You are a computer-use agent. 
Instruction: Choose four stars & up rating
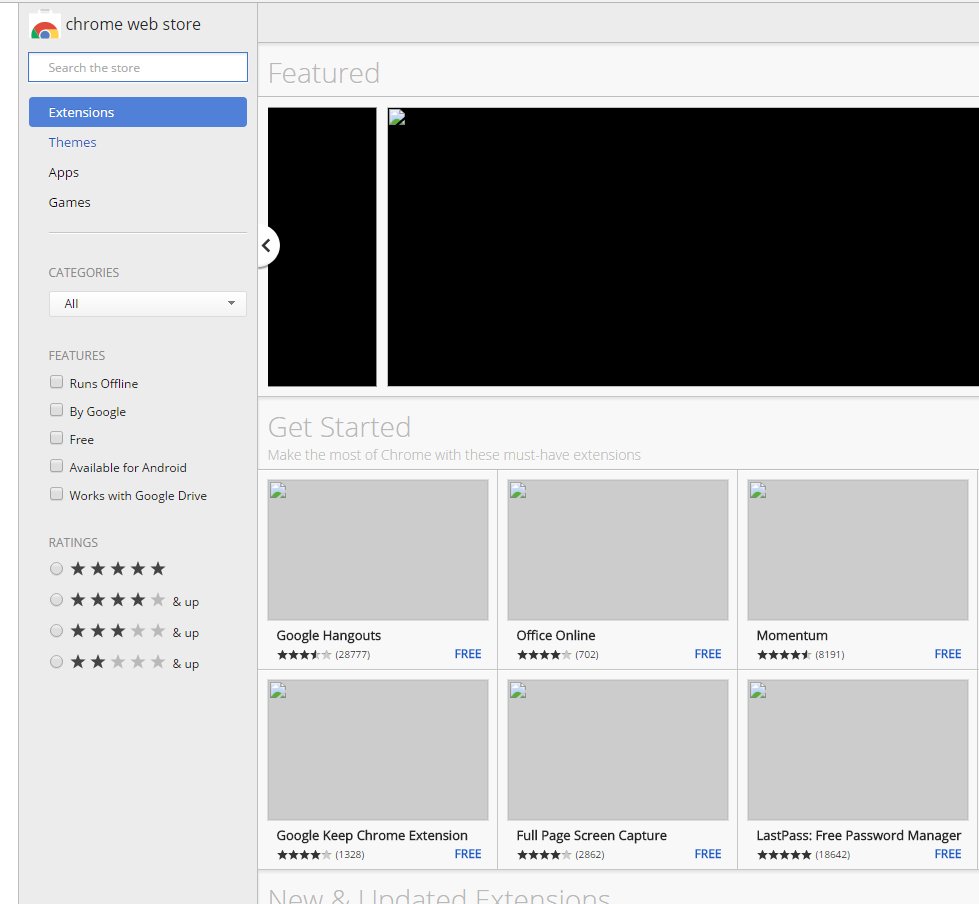point(56,600)
